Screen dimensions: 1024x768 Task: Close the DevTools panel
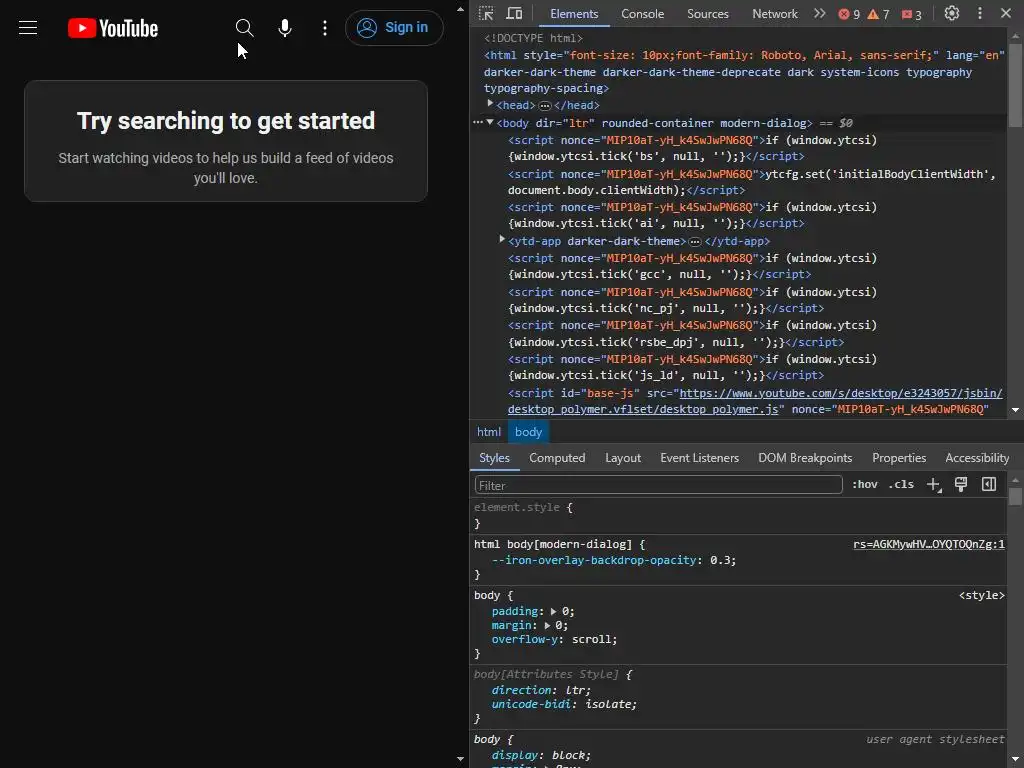coord(1006,14)
